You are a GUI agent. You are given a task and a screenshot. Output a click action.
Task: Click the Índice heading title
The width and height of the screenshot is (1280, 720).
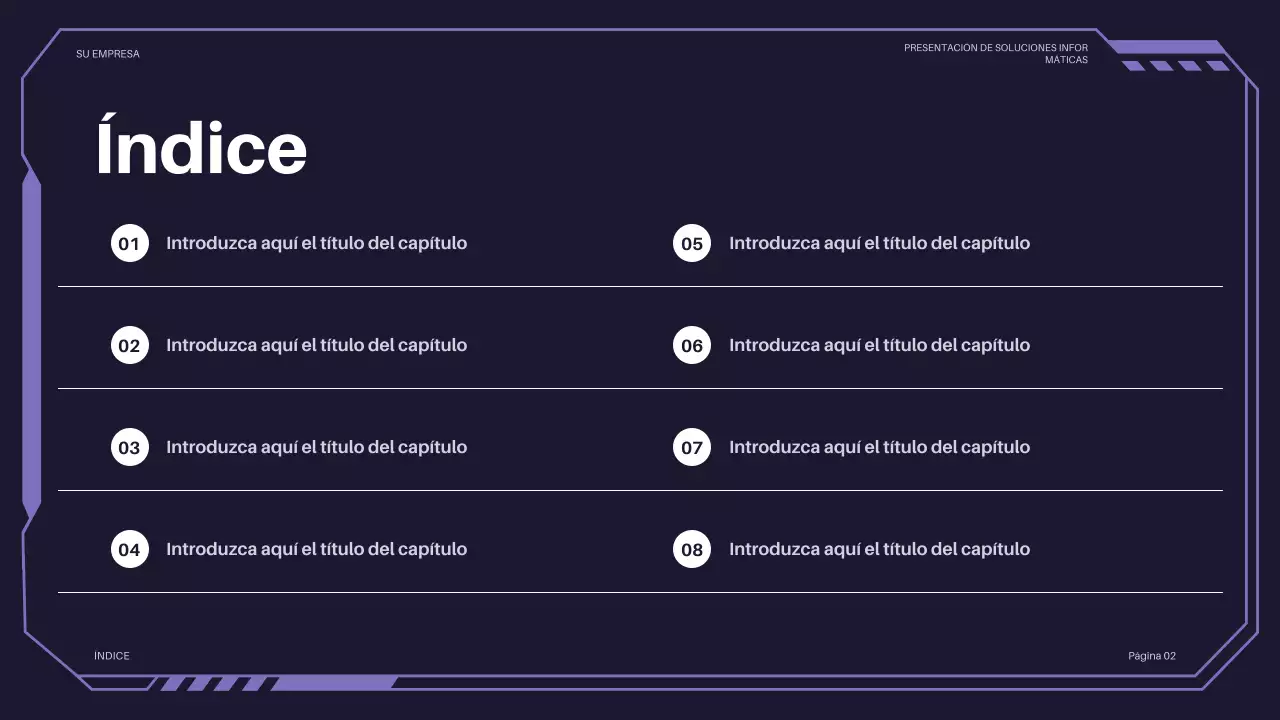201,148
